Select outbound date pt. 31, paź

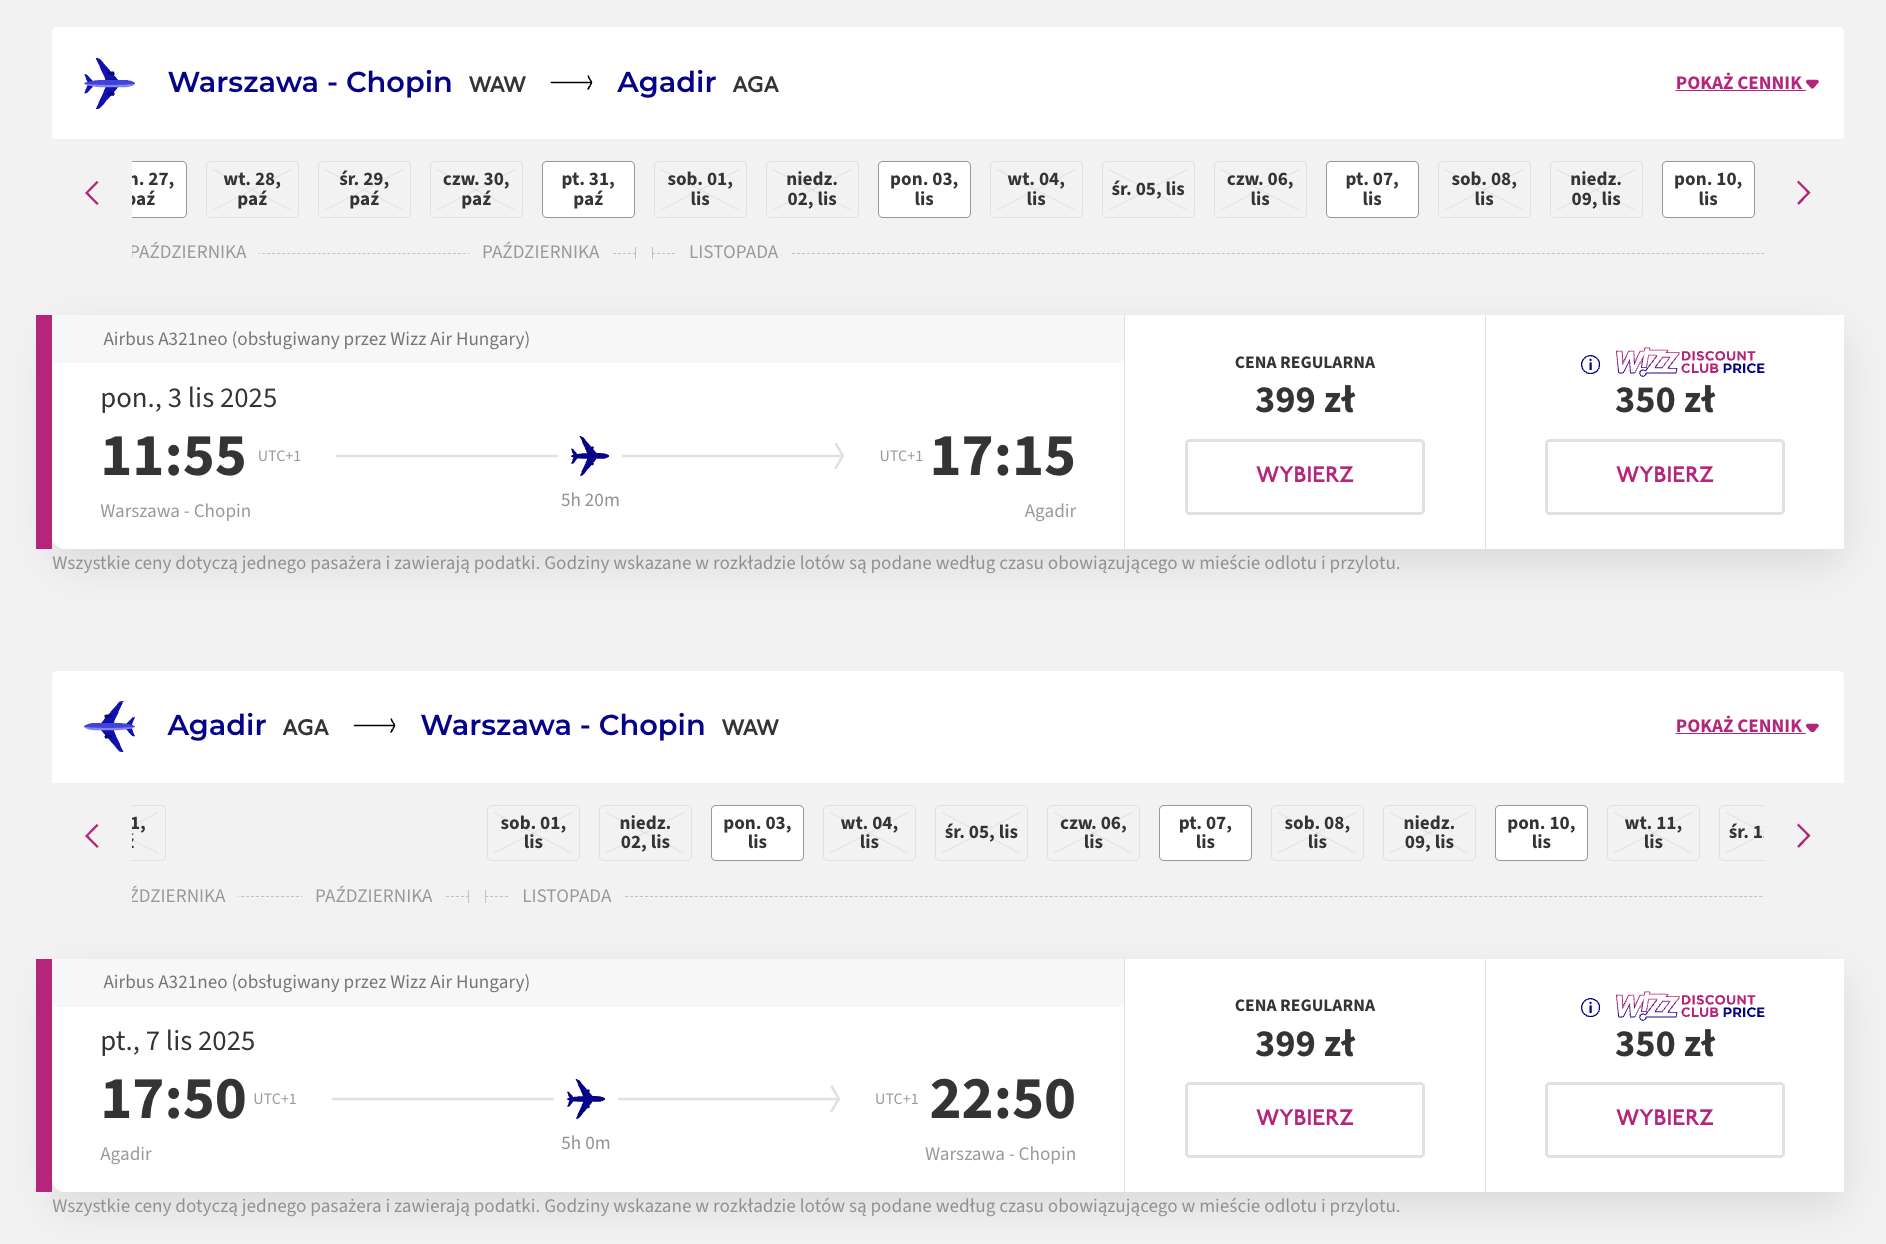(588, 189)
